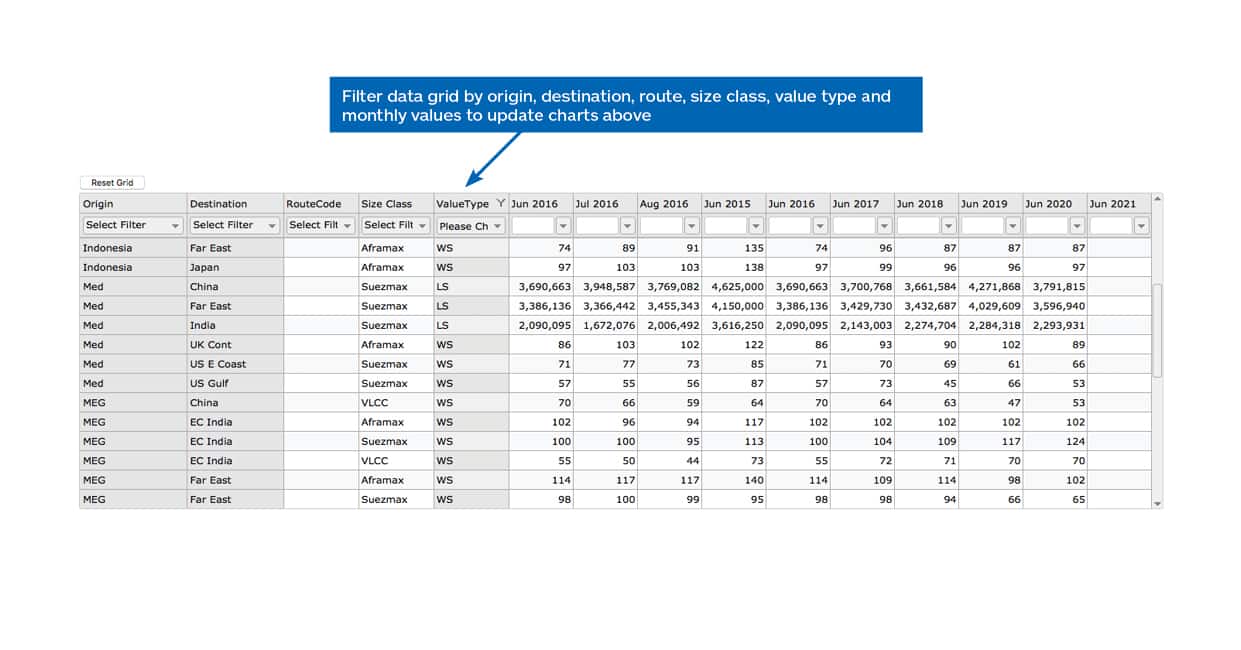
Task: Click the value 3,366,442
Action: [609, 306]
